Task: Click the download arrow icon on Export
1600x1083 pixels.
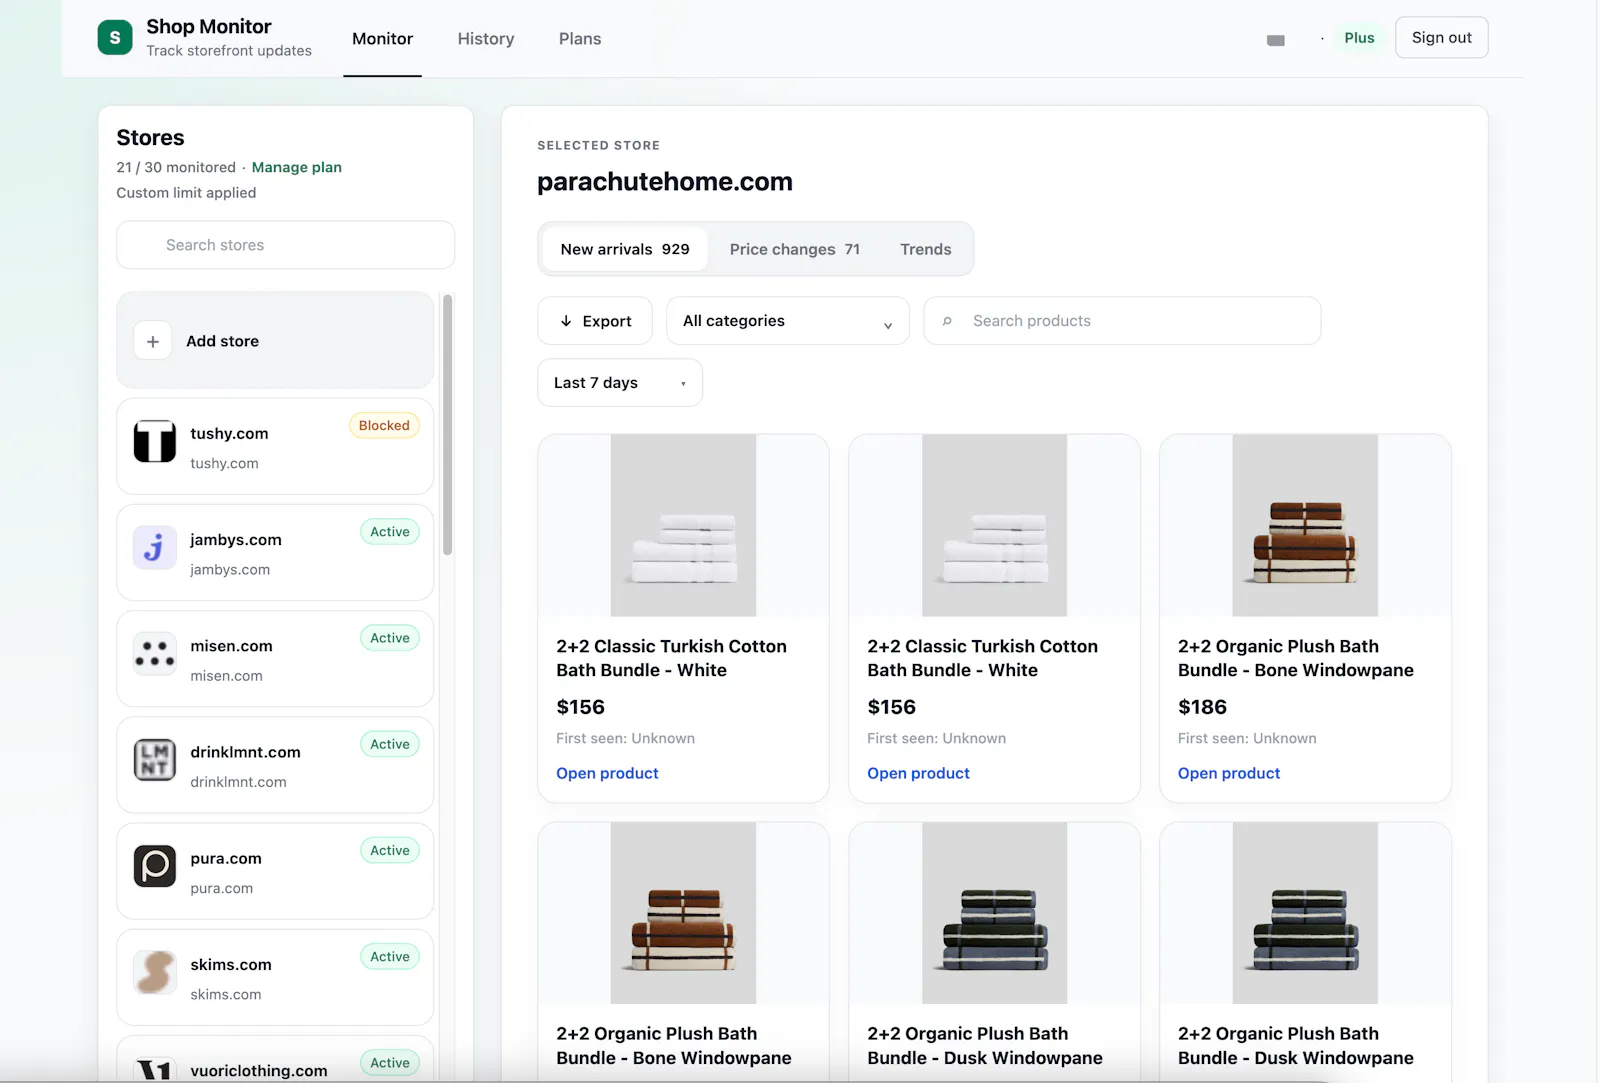Action: tap(566, 321)
